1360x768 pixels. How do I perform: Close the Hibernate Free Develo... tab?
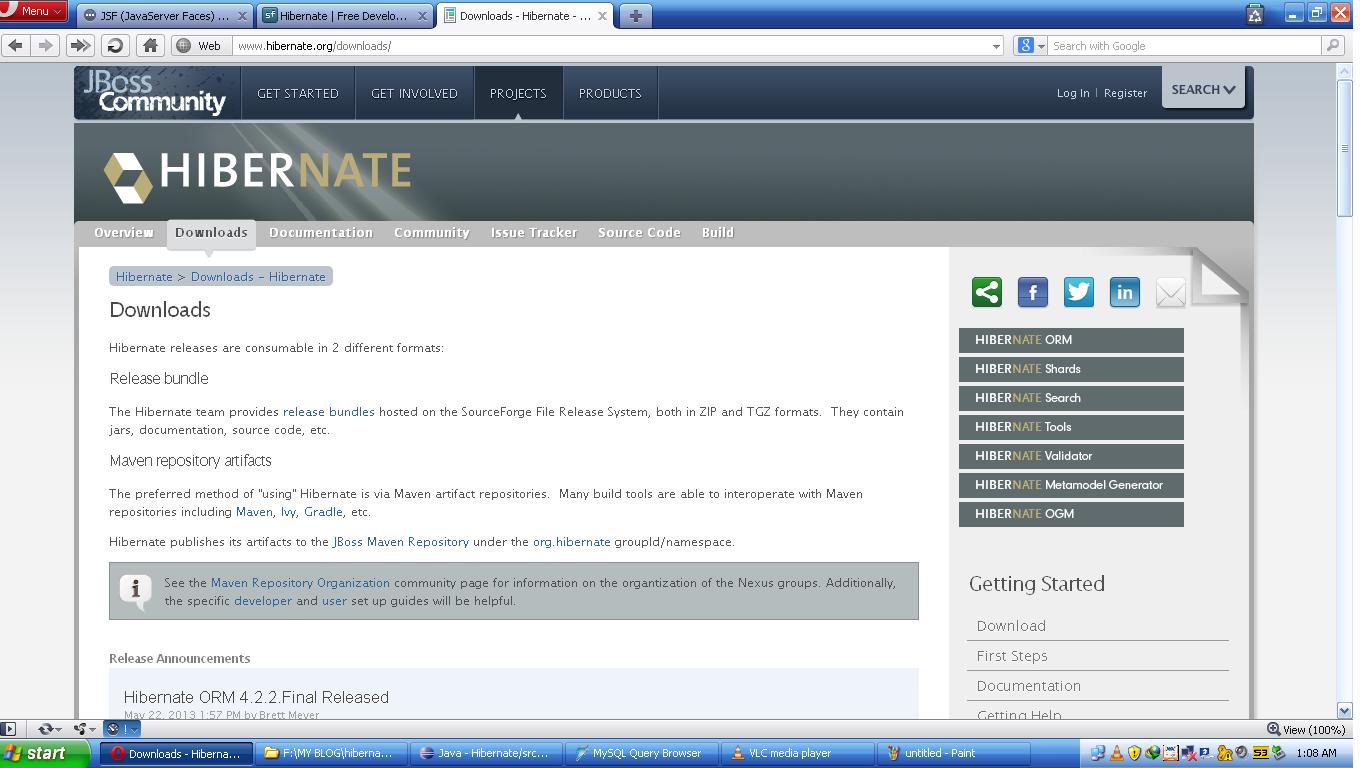click(422, 16)
